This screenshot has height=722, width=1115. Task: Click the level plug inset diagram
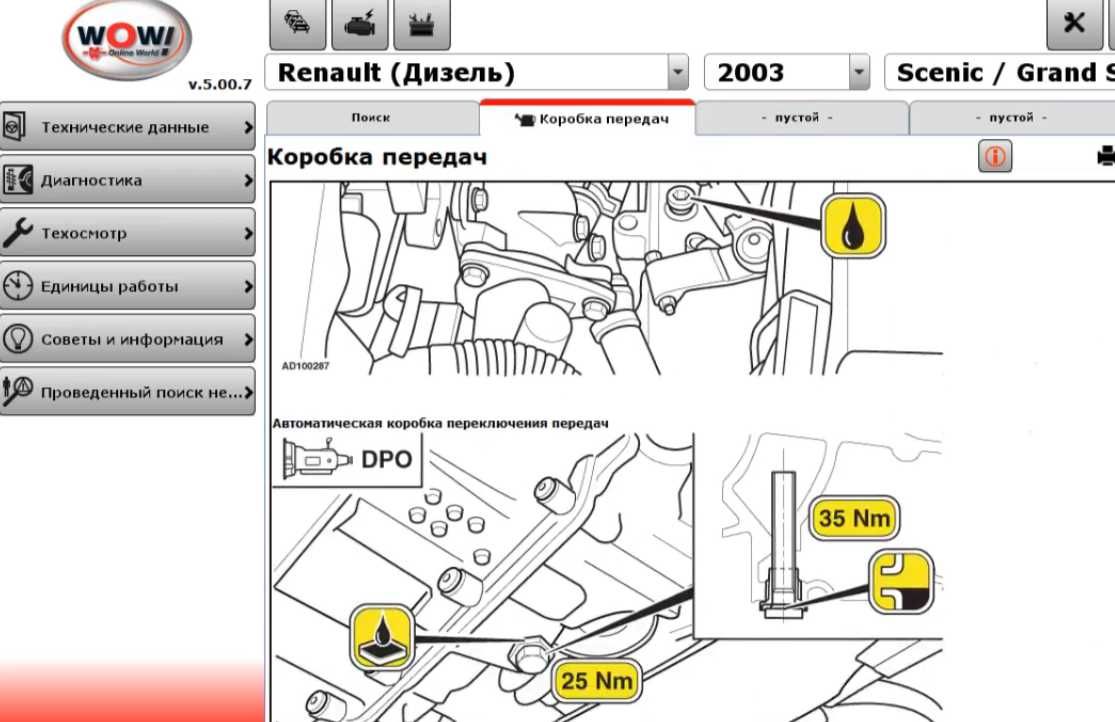[818, 536]
